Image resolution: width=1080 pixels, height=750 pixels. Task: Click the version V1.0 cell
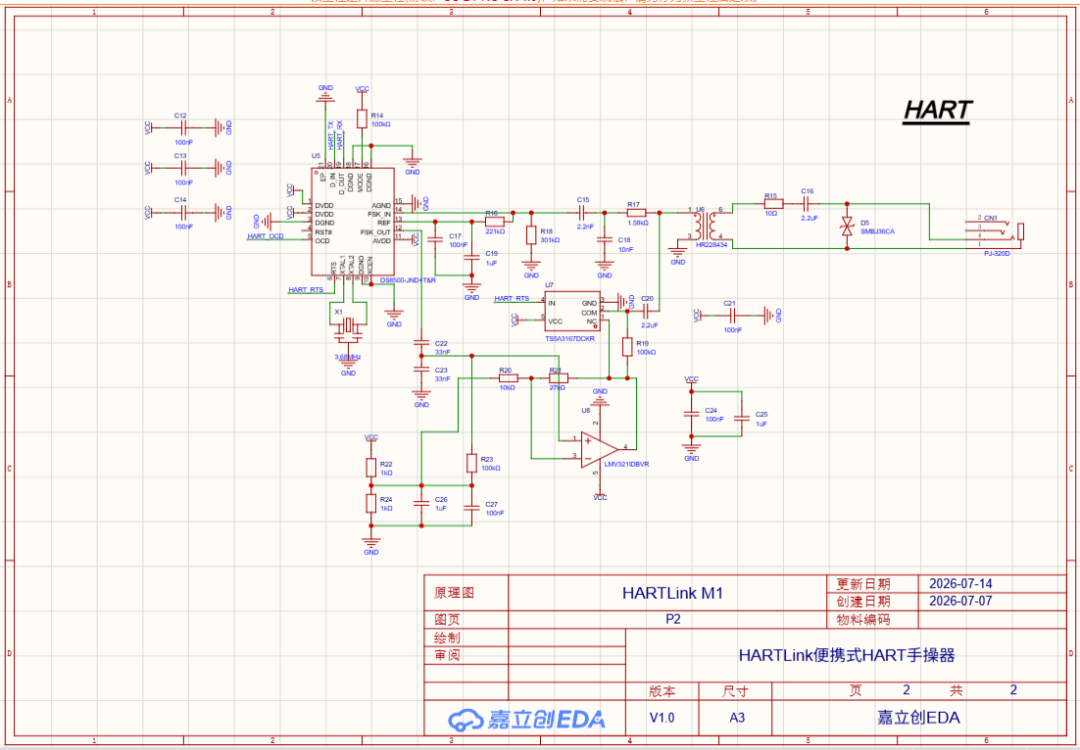662,718
